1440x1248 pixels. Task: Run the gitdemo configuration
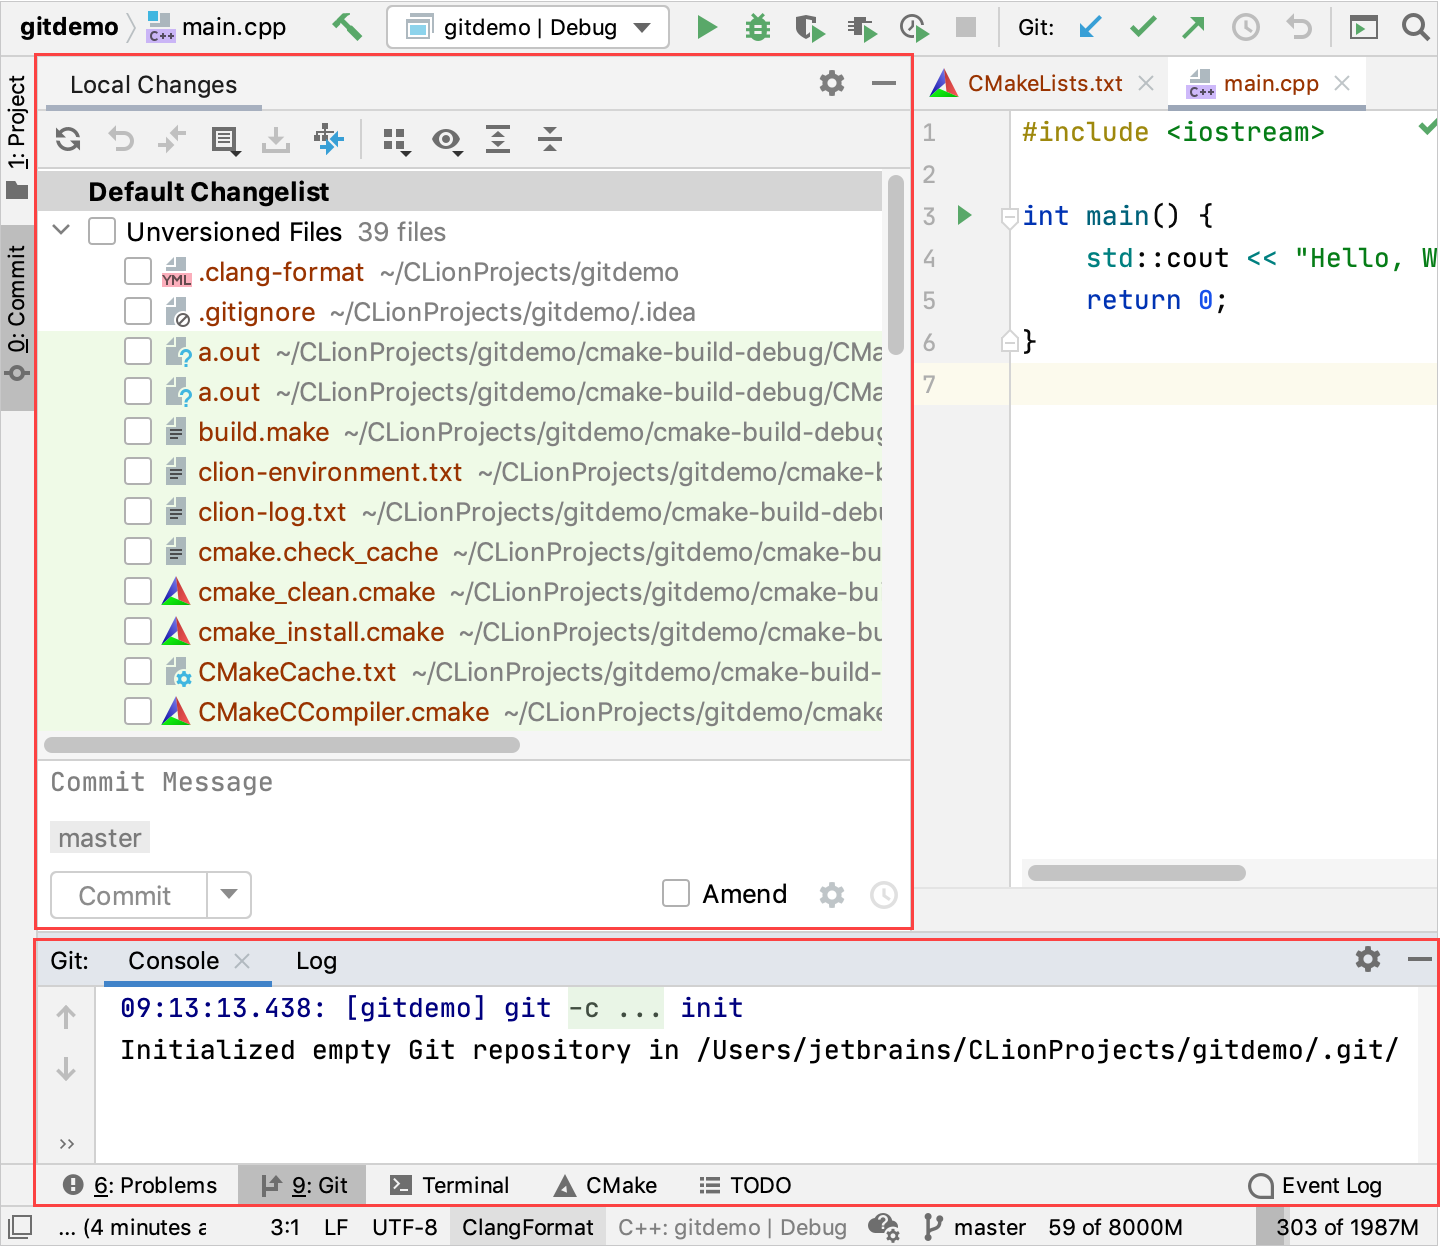[707, 27]
